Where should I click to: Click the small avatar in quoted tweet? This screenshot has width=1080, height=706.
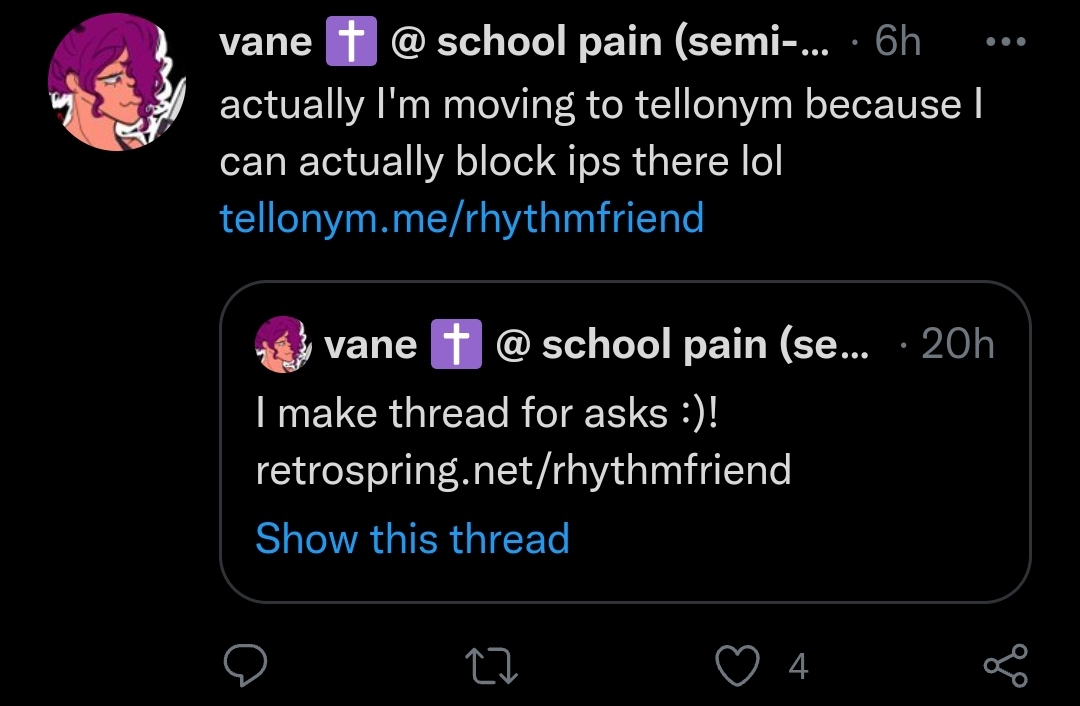pos(283,344)
